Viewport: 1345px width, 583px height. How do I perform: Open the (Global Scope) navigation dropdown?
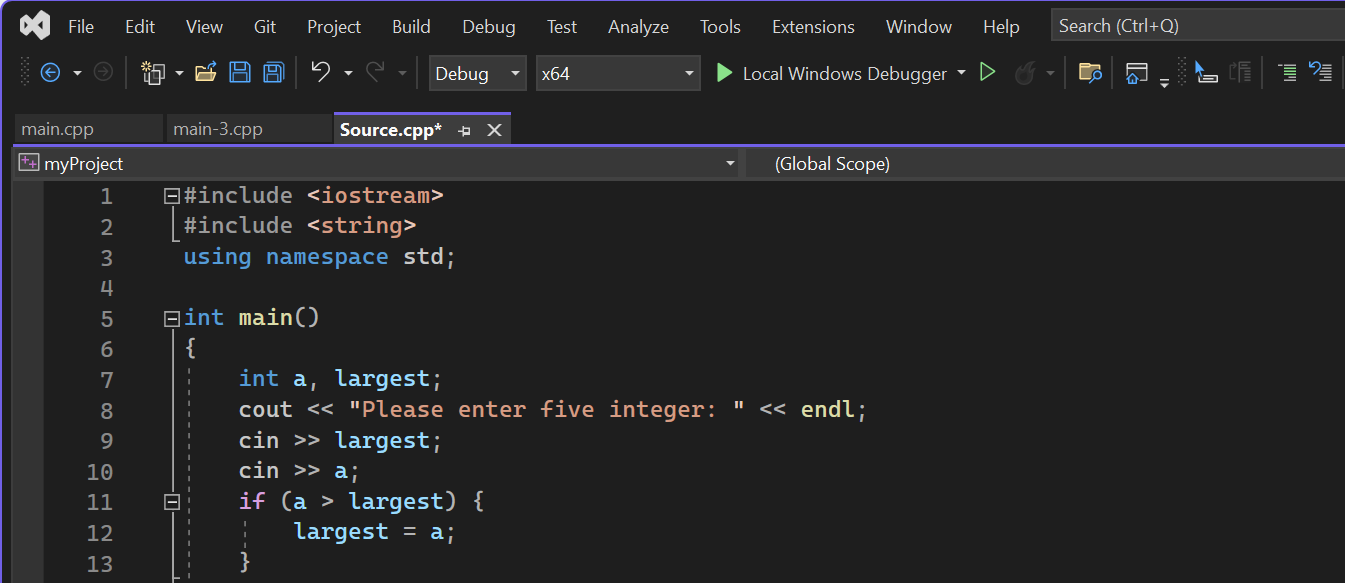1000,163
